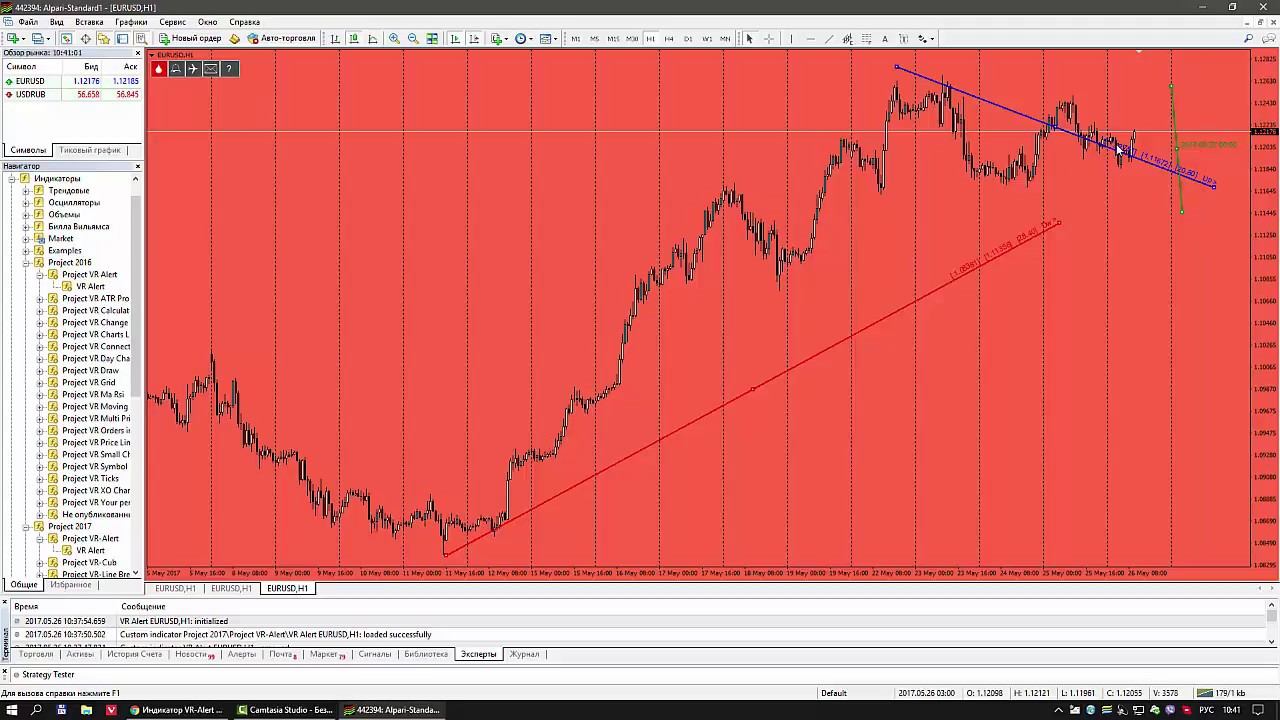Viewport: 1280px width, 720px height.
Task: Select the crosshair tool
Action: [769, 39]
